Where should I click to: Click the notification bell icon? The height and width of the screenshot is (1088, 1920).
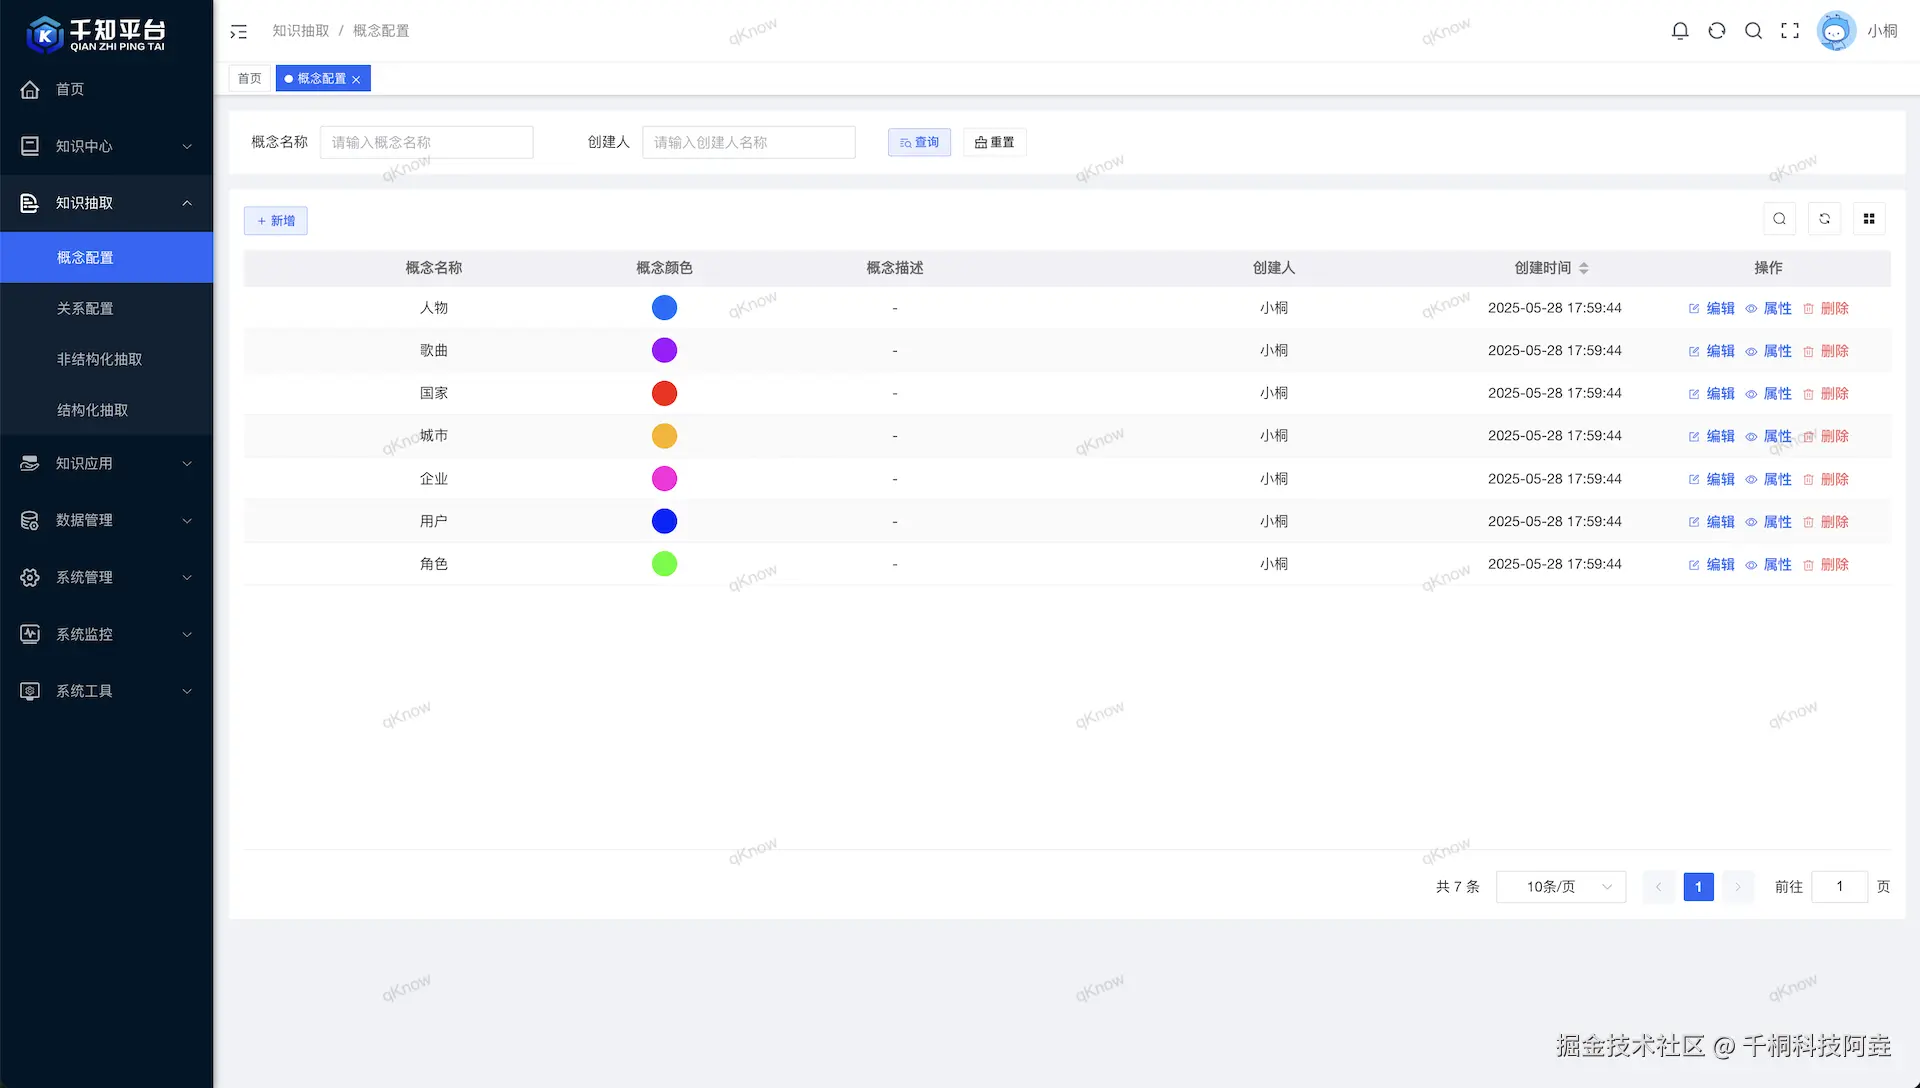coord(1680,31)
